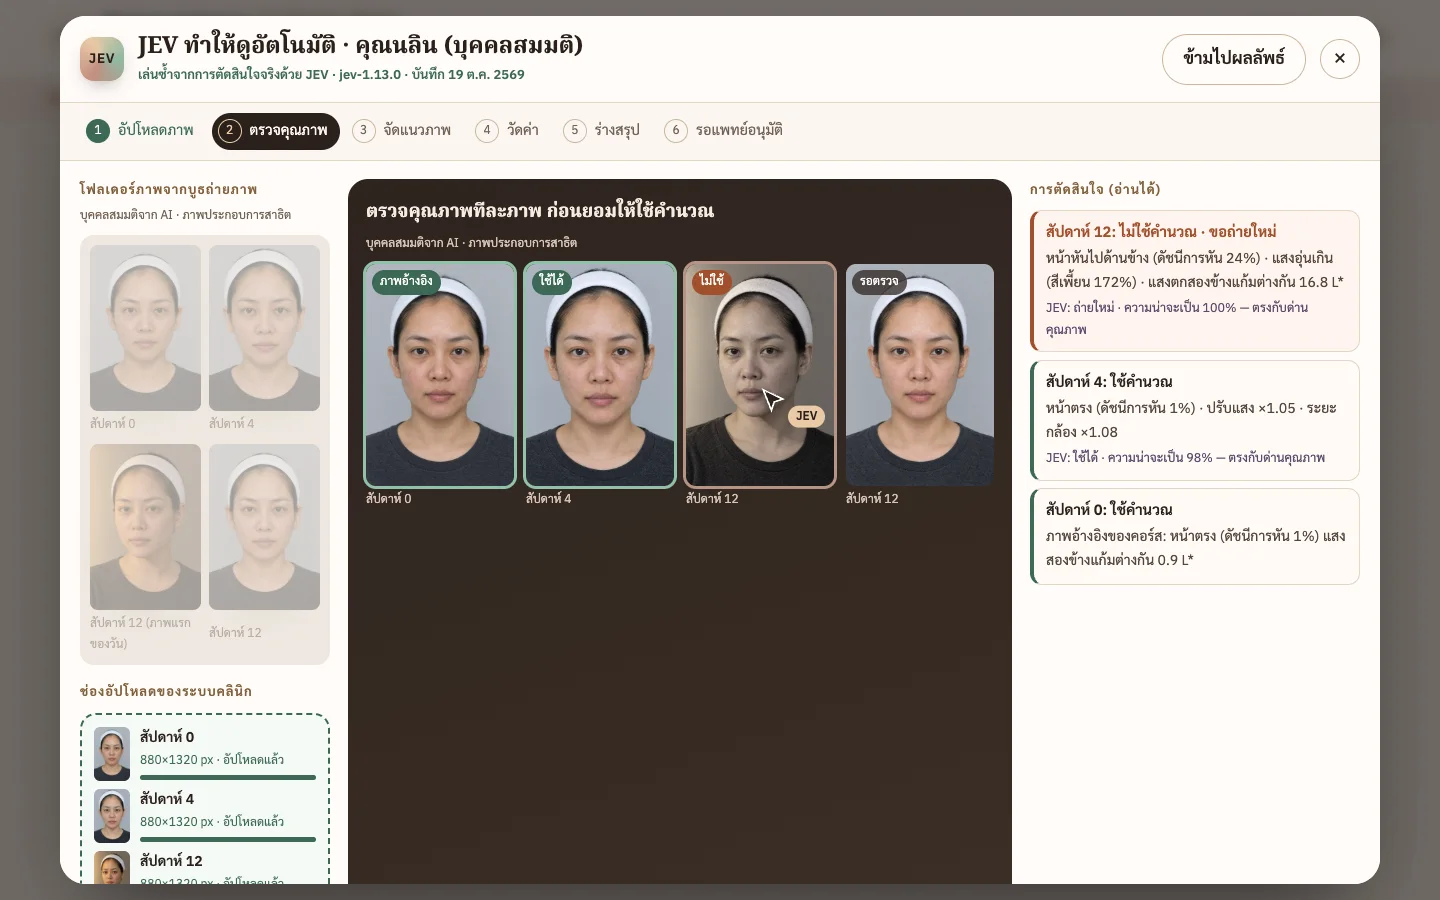Choose the สัปดาห์ 12 (ภาพแรกของวัน) folder photo
1440x900 pixels.
click(x=145, y=527)
